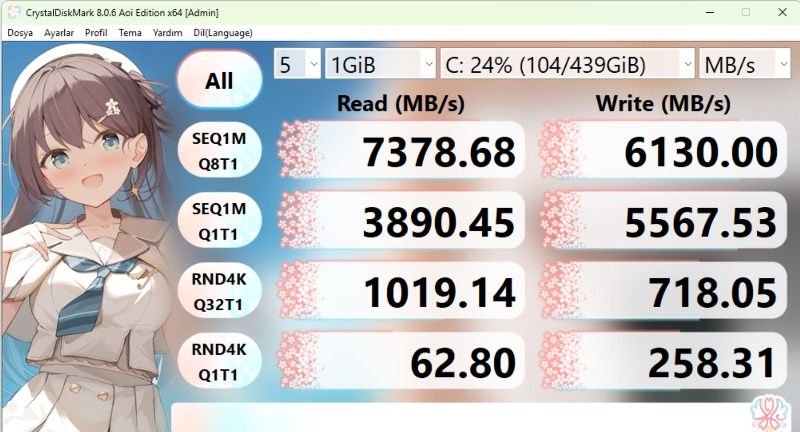
Task: Click the CrystalDiskMark app icon in title bar
Action: [x=14, y=12]
